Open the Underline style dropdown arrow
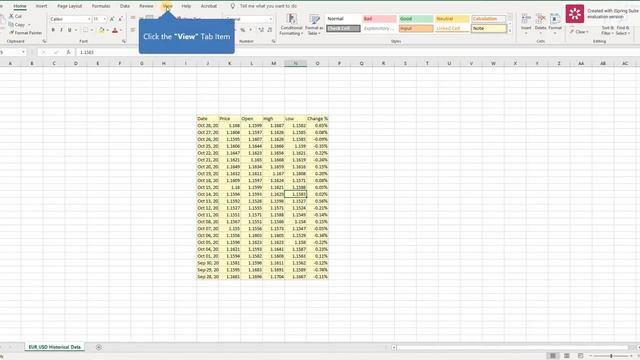 tap(76, 30)
